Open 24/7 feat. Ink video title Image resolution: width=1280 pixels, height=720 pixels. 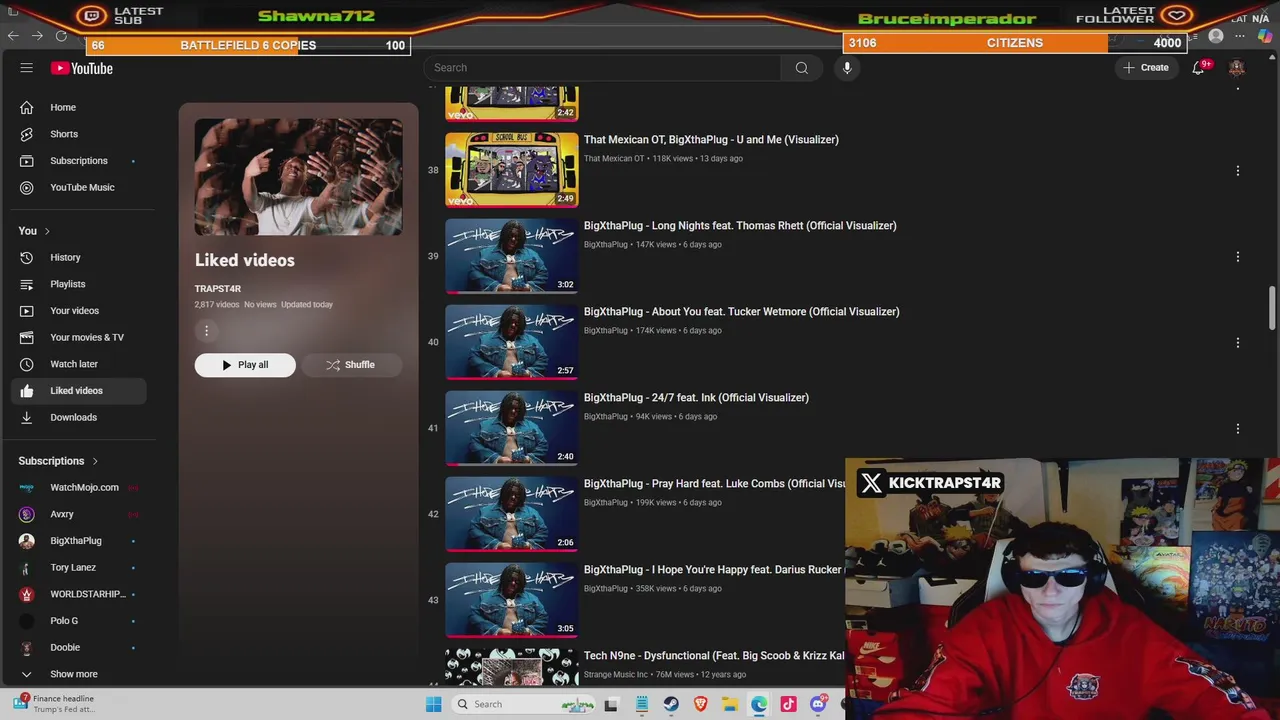click(x=696, y=398)
